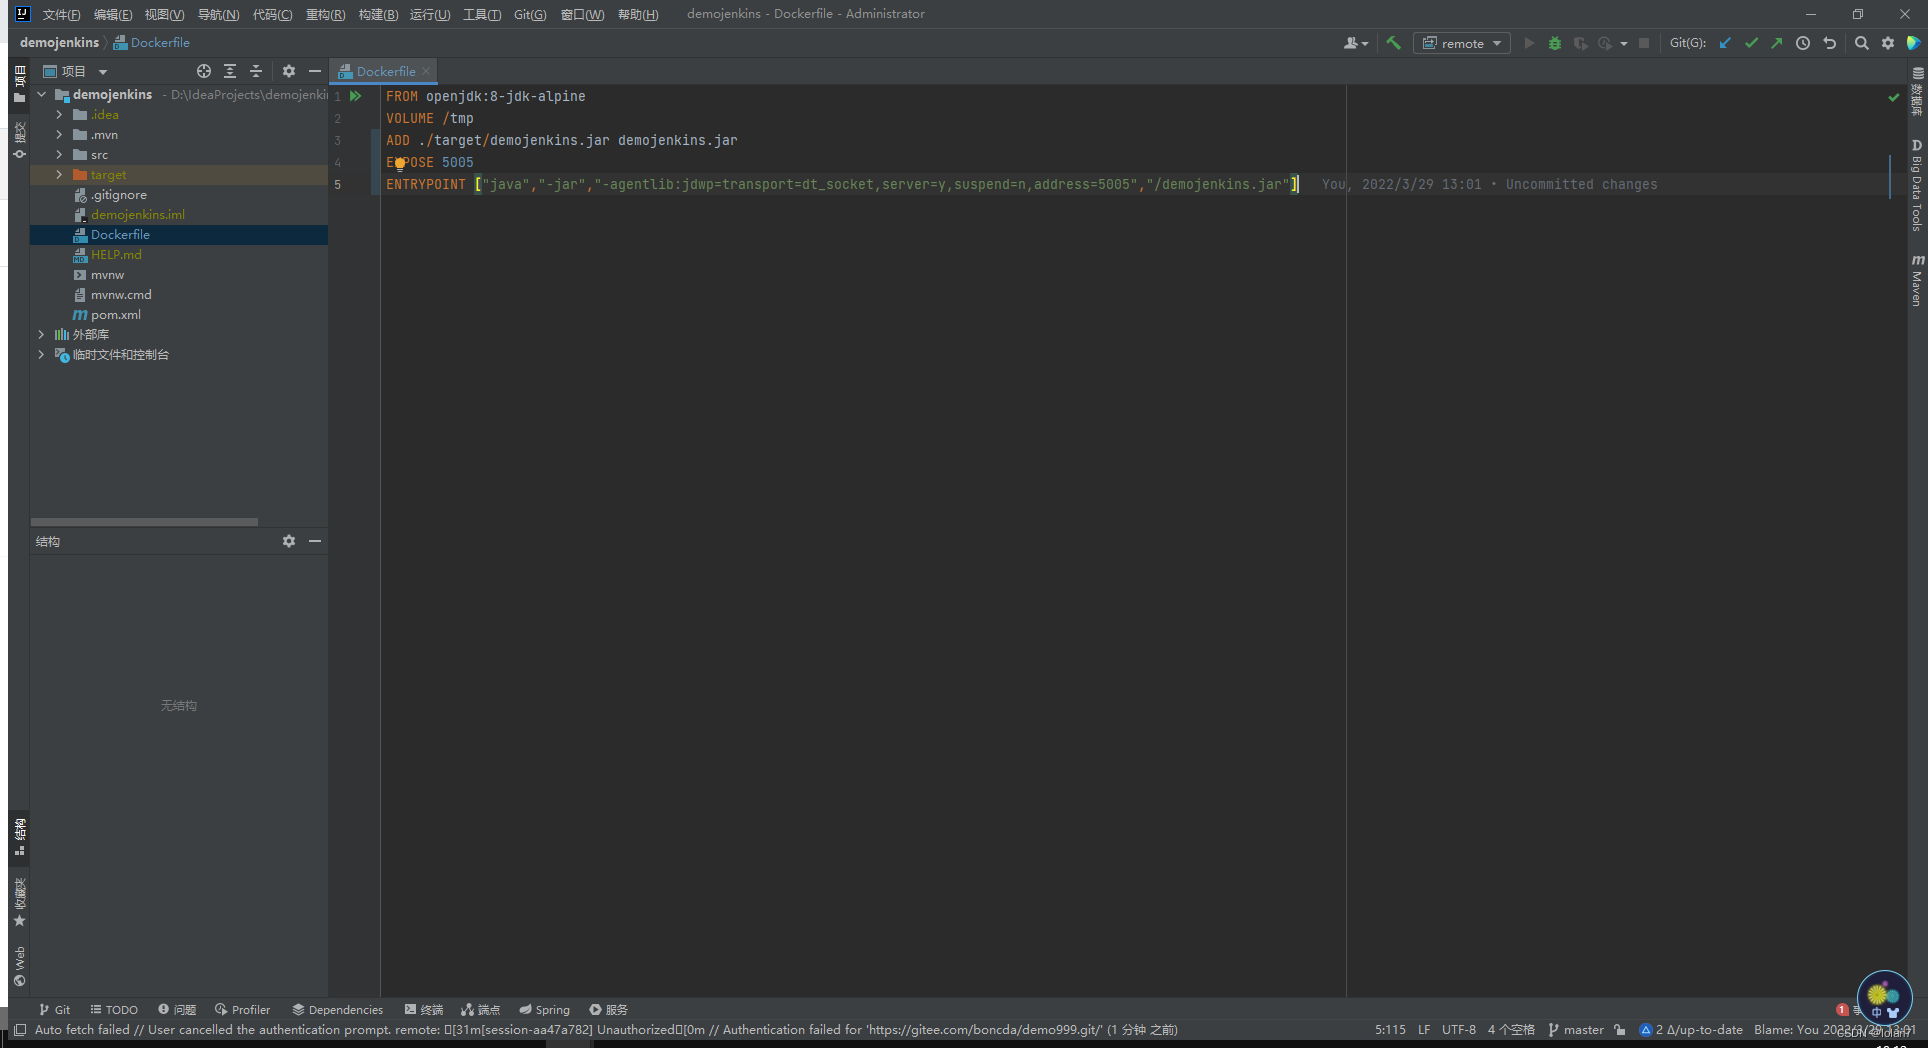The height and width of the screenshot is (1048, 1928).
Task: Open Big Data Tools side panel
Action: [x=1917, y=186]
